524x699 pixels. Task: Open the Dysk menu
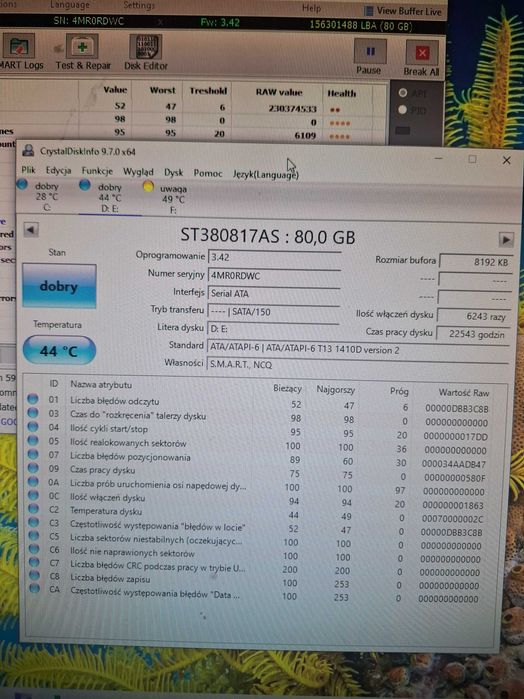coord(173,173)
